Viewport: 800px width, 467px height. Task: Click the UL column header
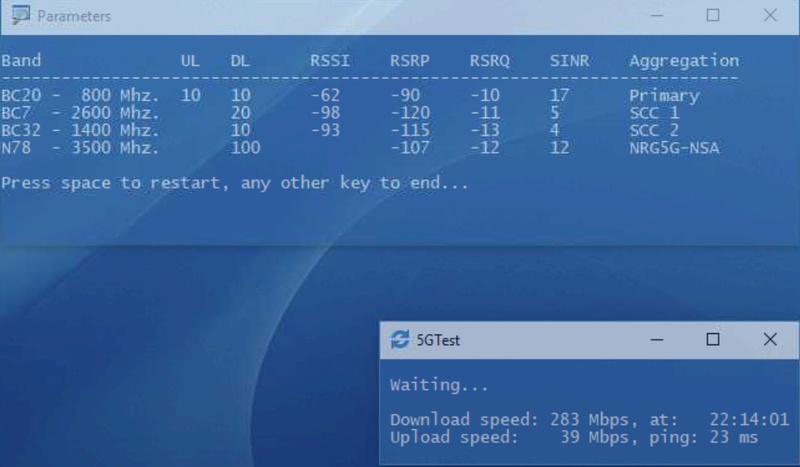[x=190, y=61]
